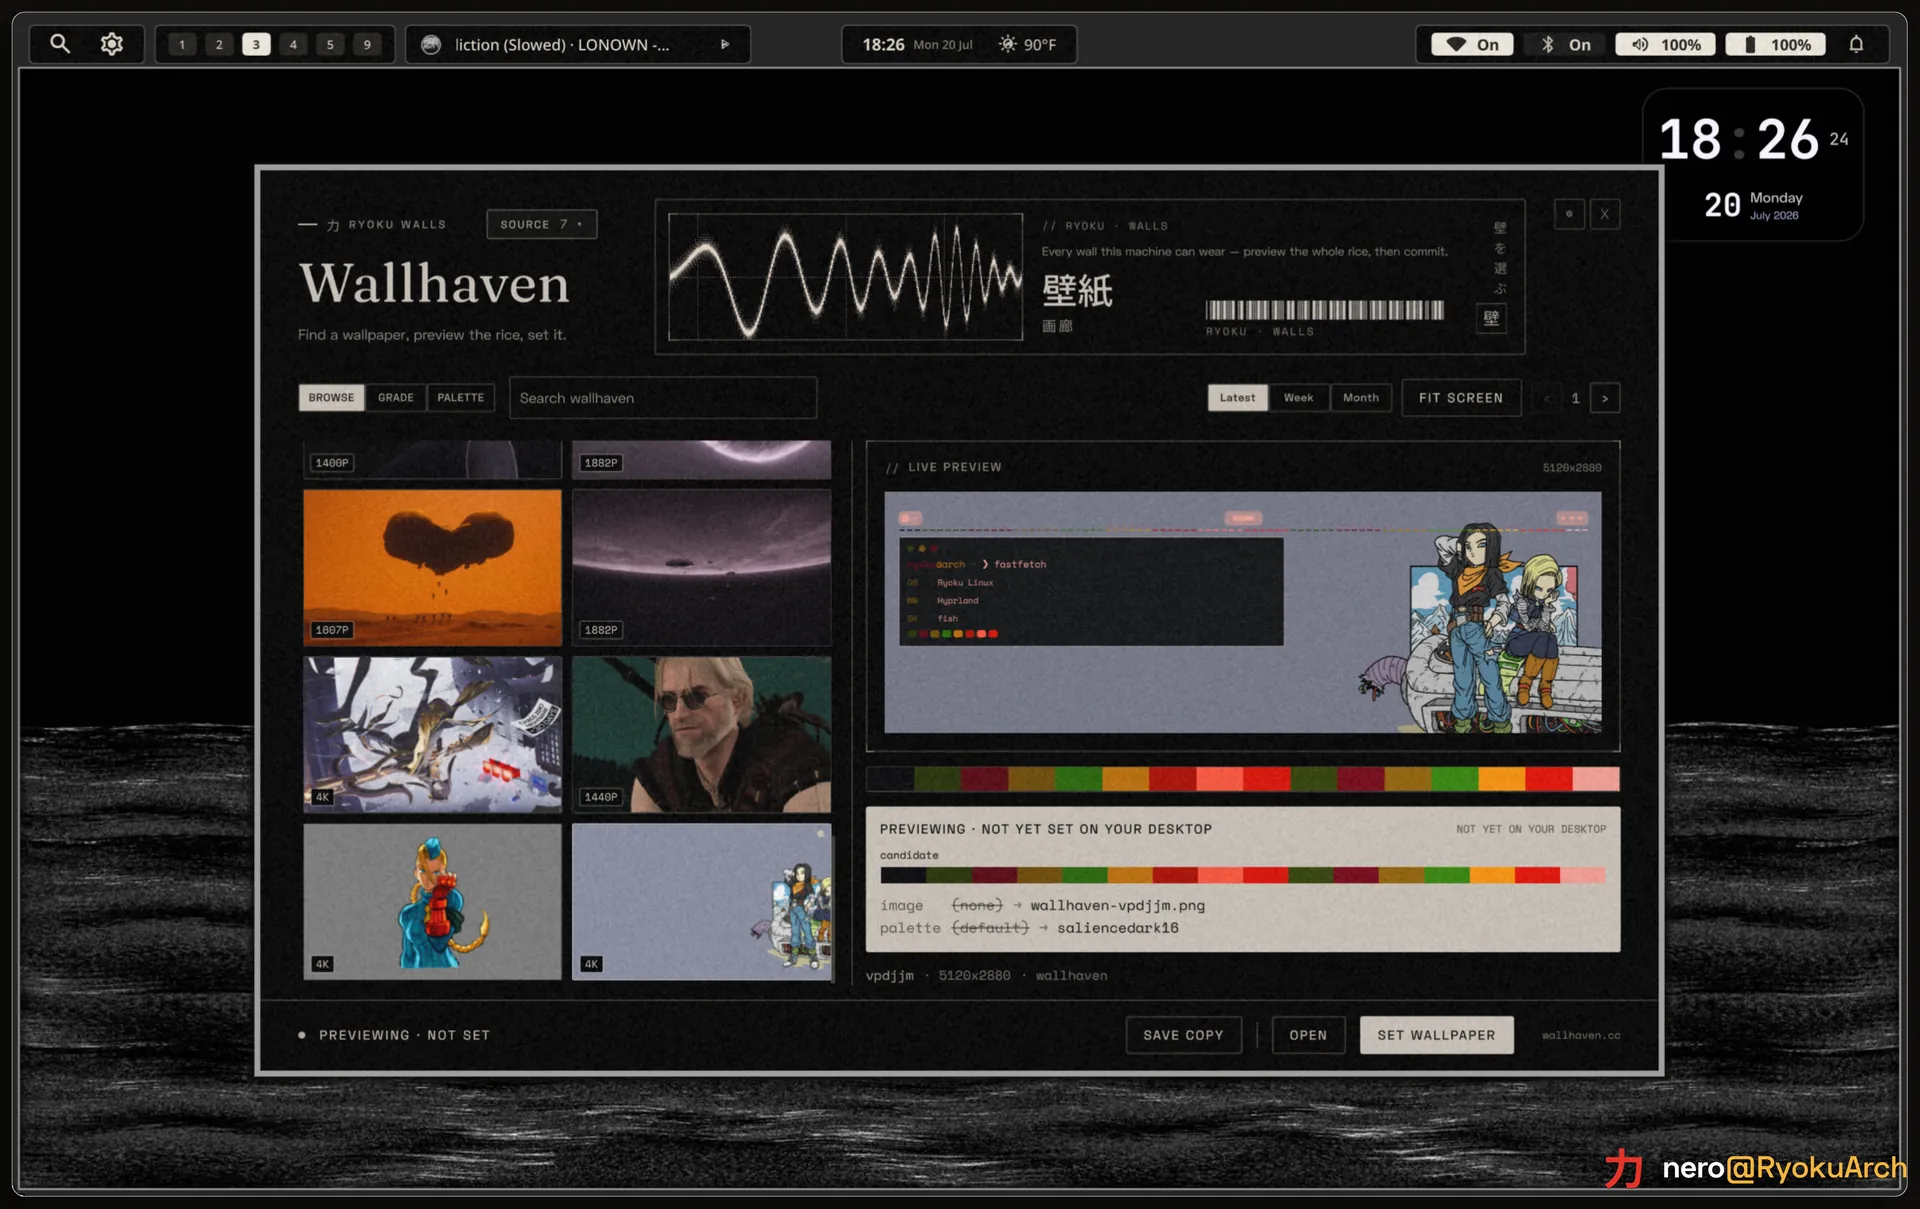Sort wallpapers by Latest
1920x1209 pixels.
pos(1238,398)
